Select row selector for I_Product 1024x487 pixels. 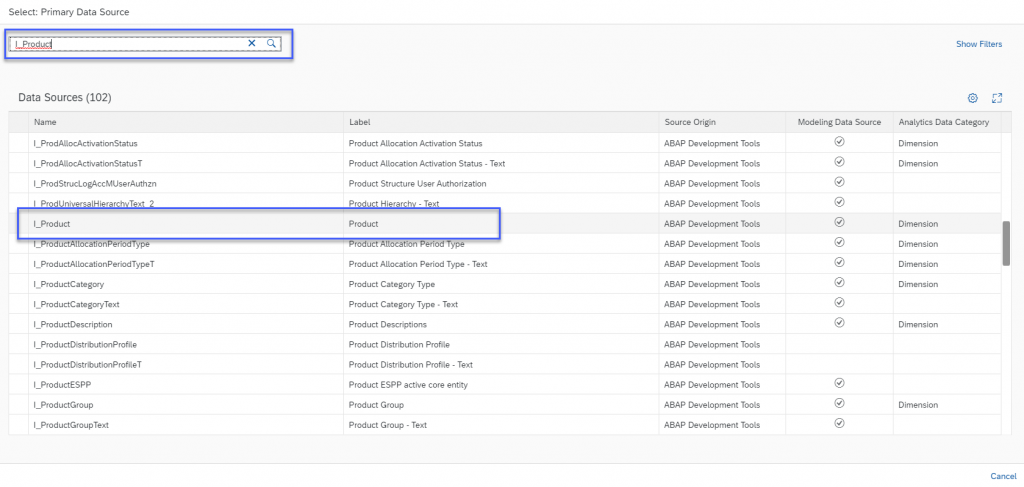[x=18, y=223]
